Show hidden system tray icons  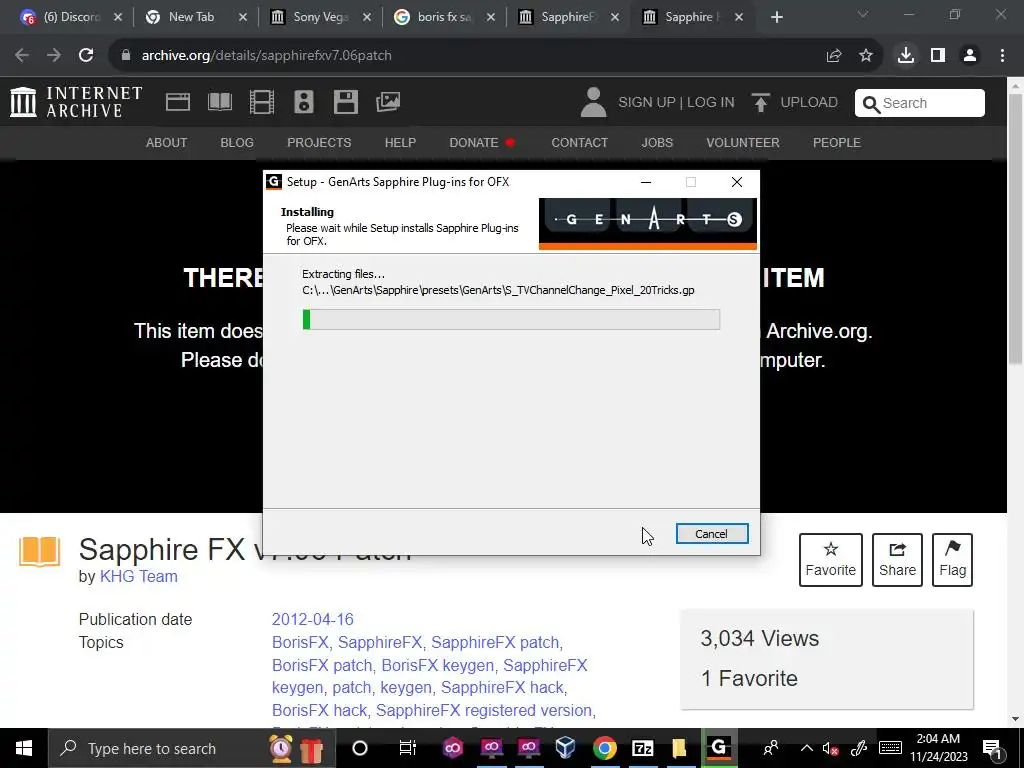pyautogui.click(x=807, y=748)
